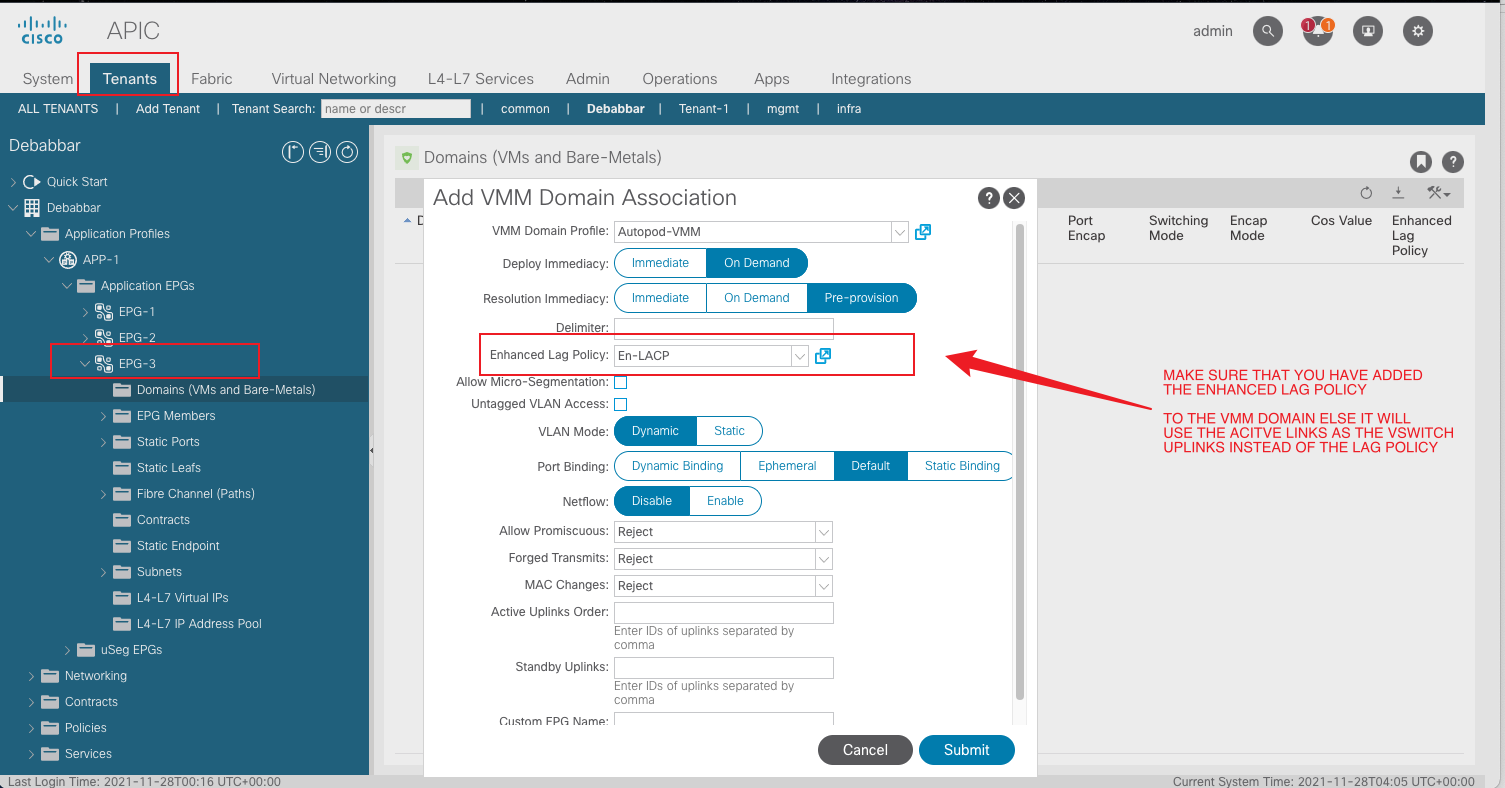The width and height of the screenshot is (1505, 788).
Task: Submit the VMM Domain Association
Action: (x=966, y=749)
